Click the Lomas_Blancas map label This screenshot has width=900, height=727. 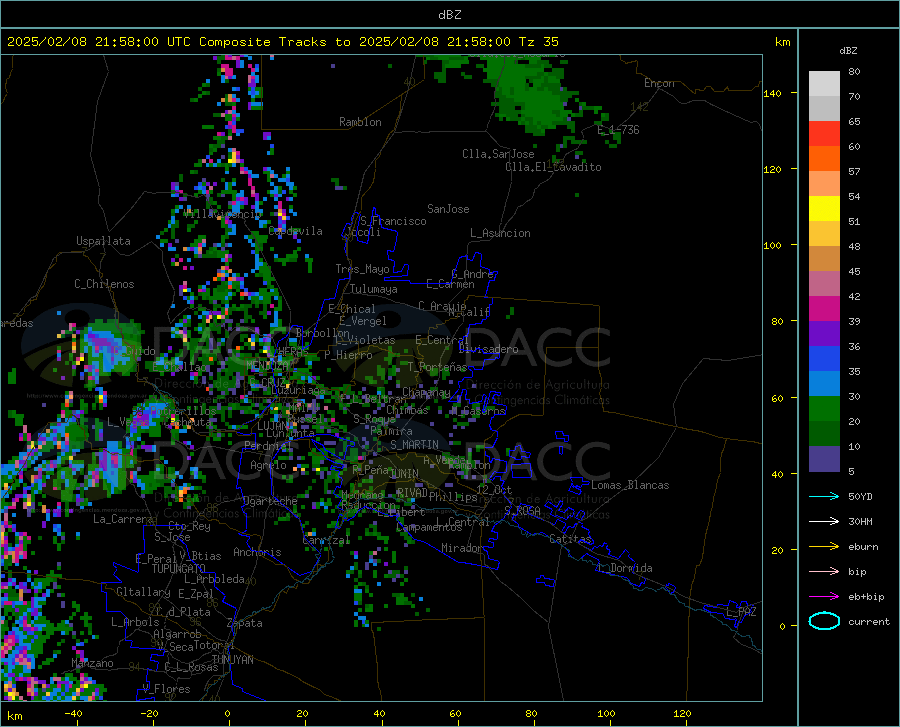click(630, 485)
